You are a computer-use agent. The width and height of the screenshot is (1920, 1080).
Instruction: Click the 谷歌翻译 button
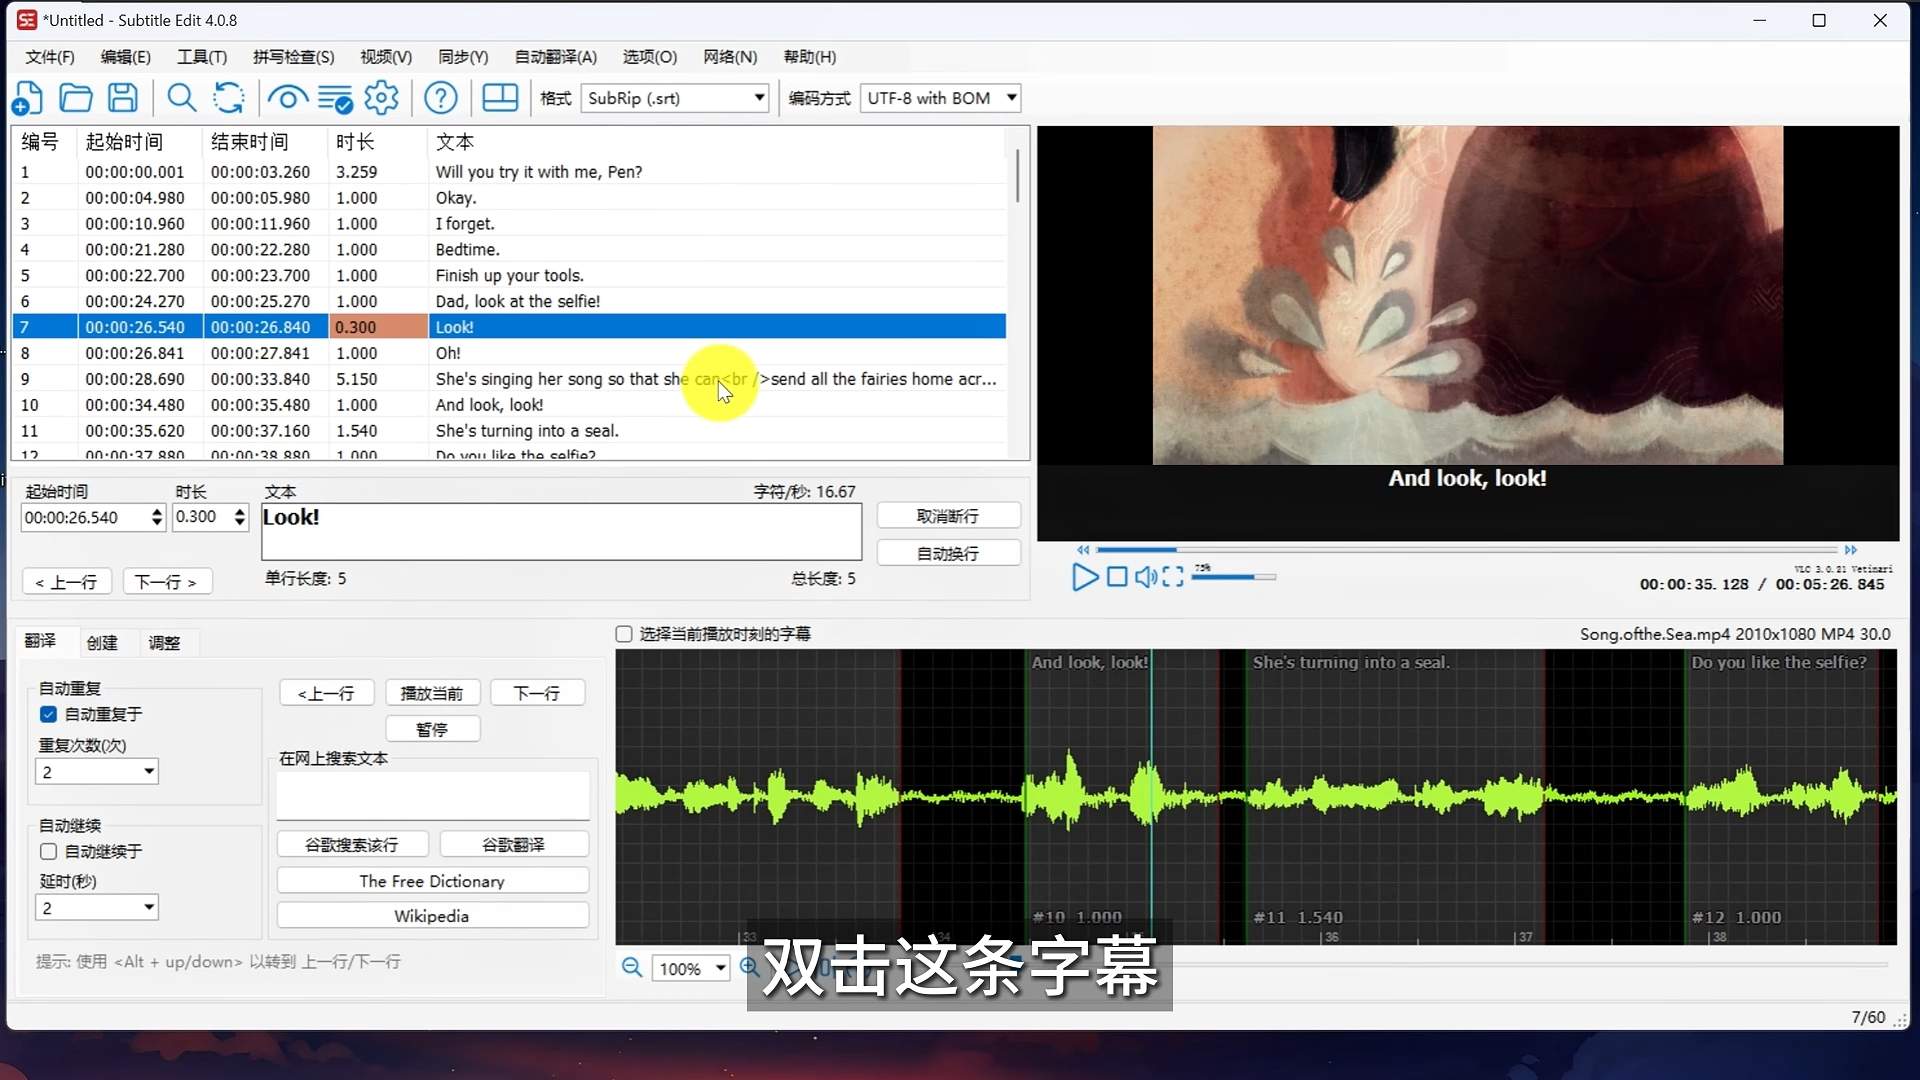pos(513,845)
